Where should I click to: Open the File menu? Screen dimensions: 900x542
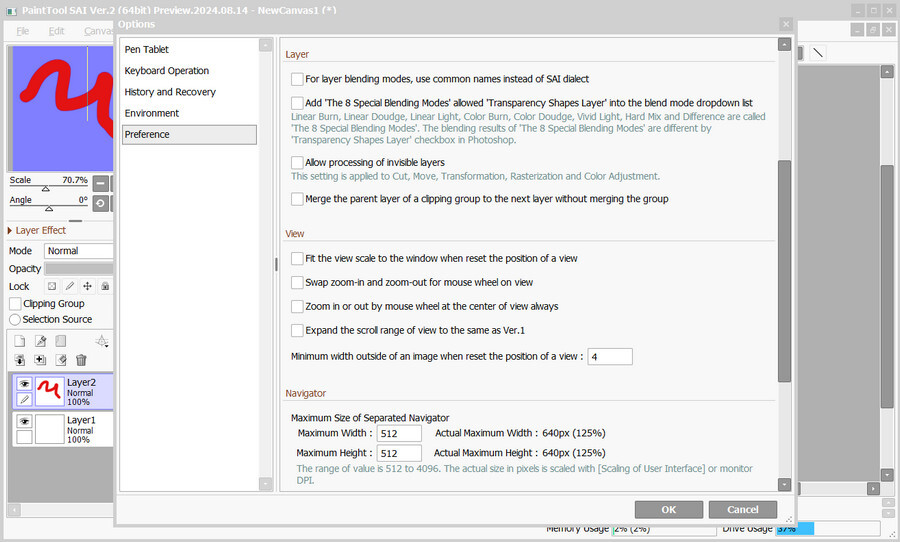click(23, 31)
